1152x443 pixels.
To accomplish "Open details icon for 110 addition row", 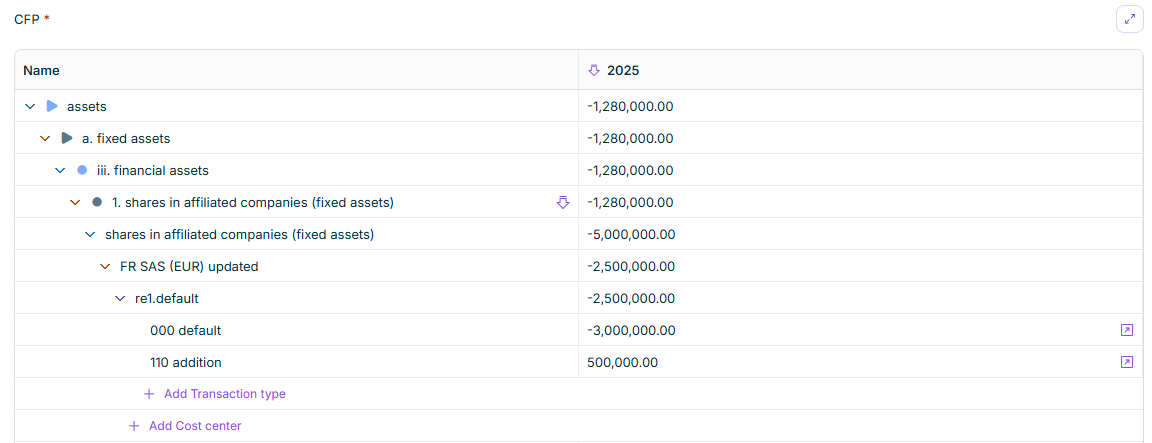I will pos(1126,362).
